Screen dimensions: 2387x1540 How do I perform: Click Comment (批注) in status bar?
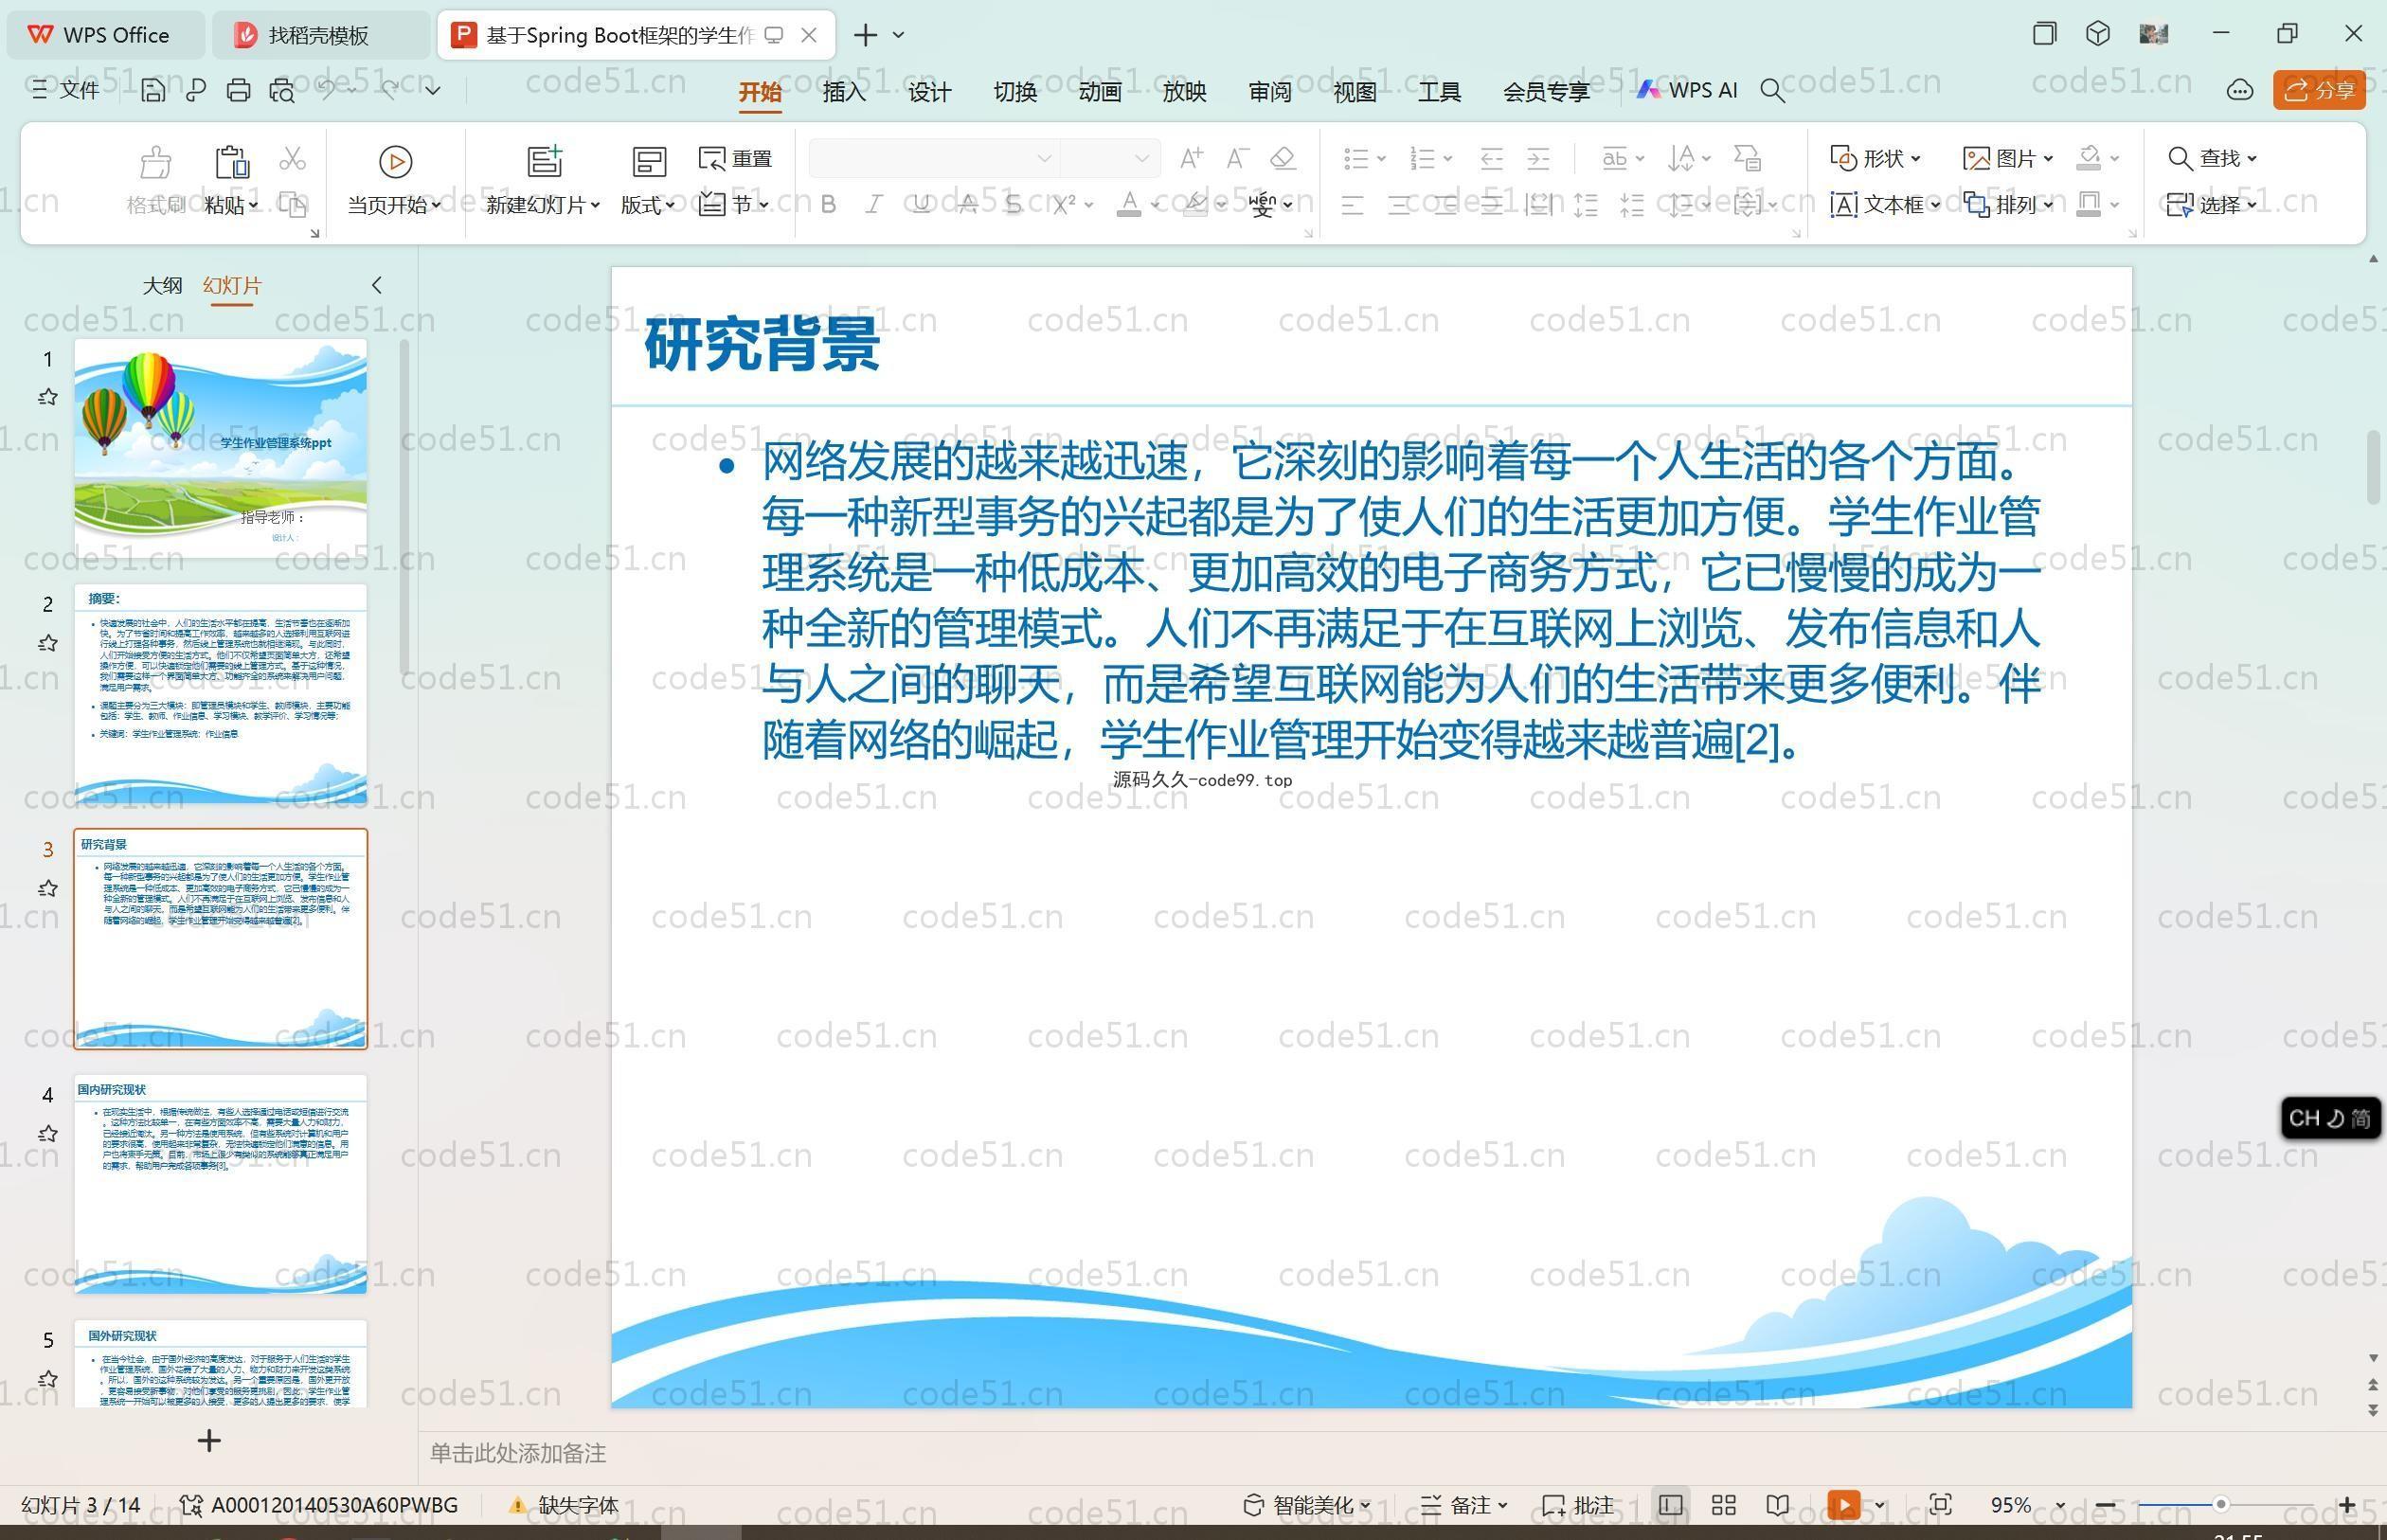1578,1504
